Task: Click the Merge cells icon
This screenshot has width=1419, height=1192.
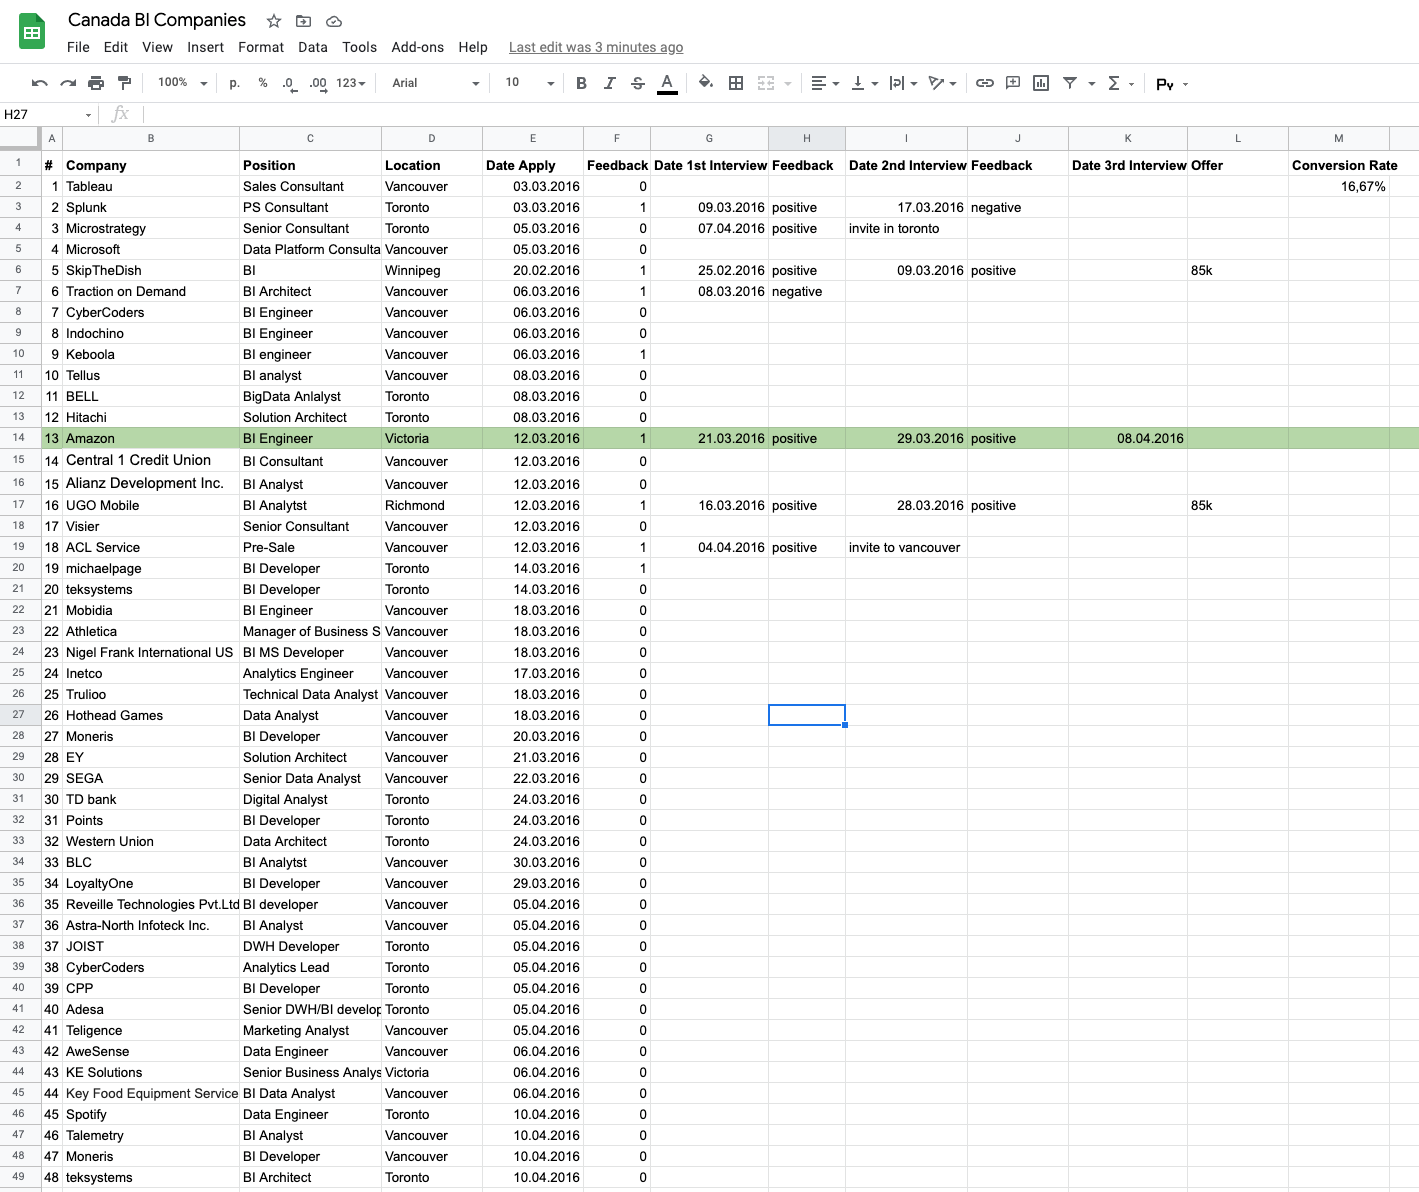Action: (766, 83)
